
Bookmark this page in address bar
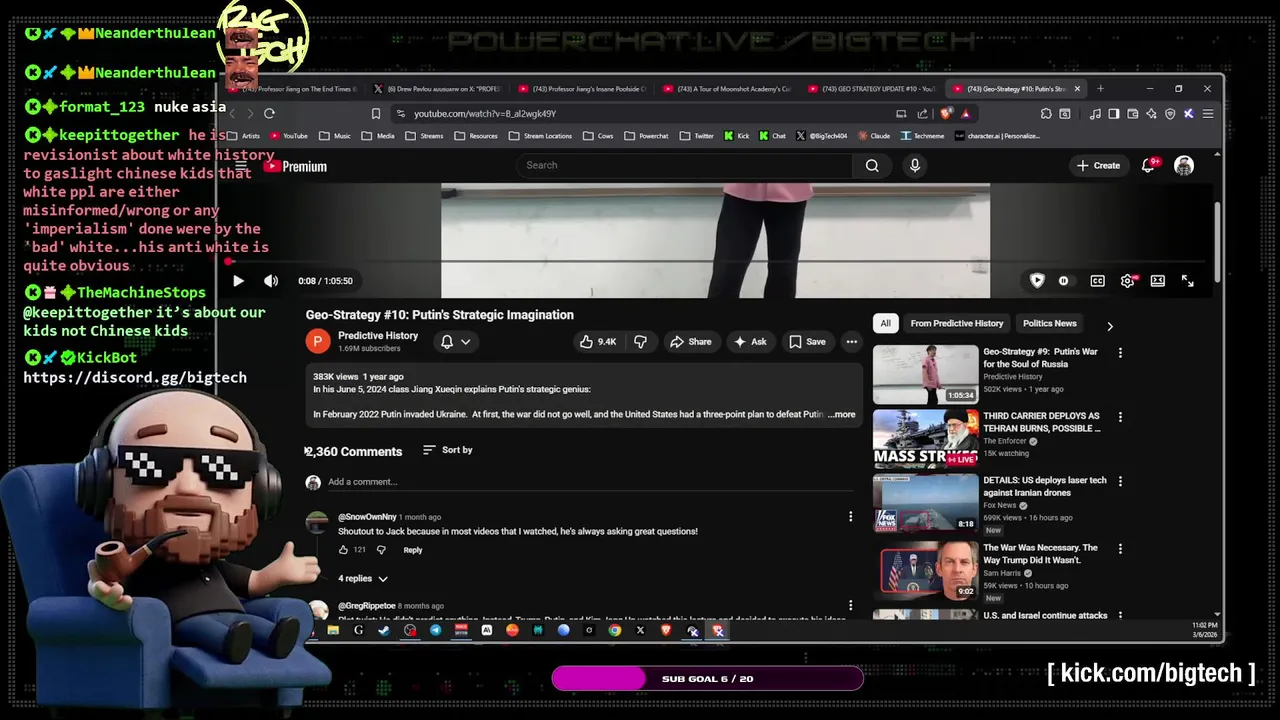[x=376, y=114]
